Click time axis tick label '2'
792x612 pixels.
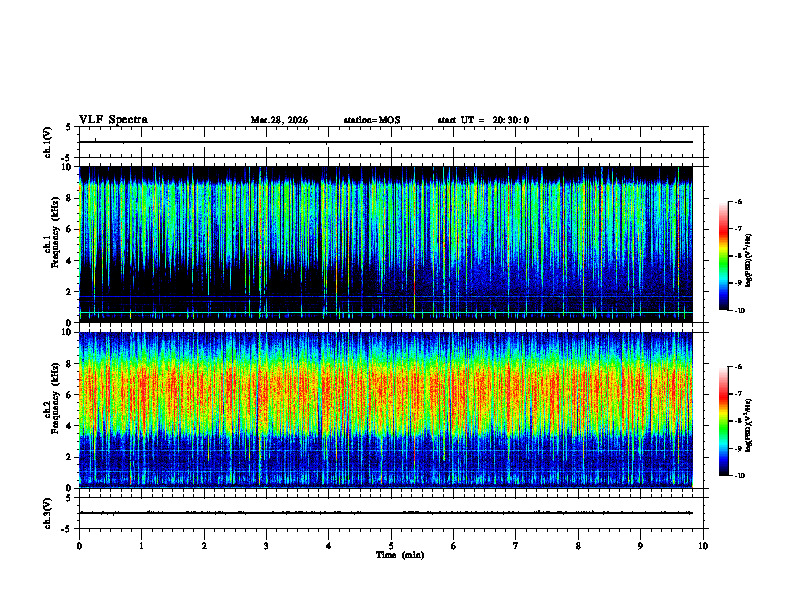click(x=204, y=546)
